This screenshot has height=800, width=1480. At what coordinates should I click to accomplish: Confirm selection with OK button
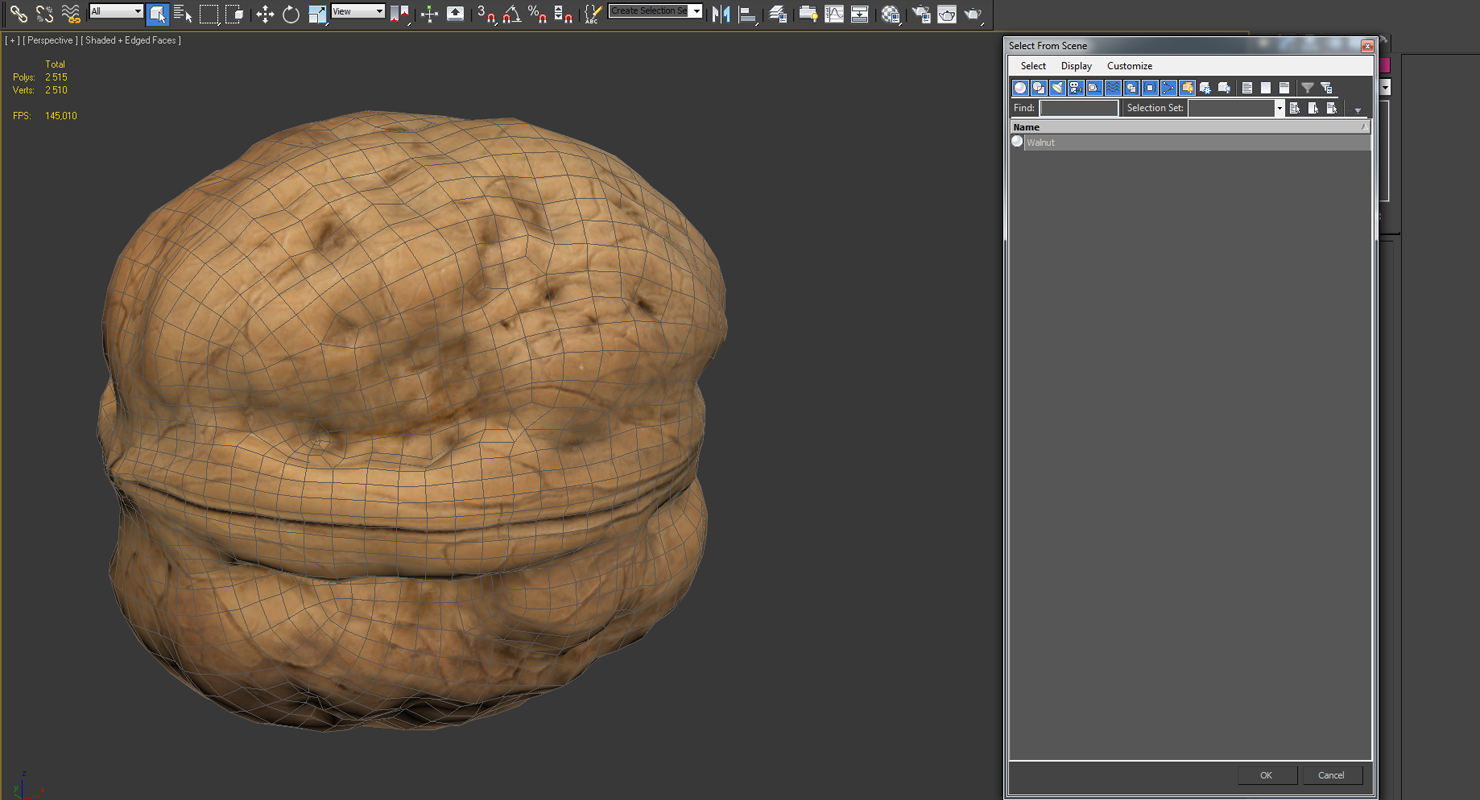(1266, 775)
